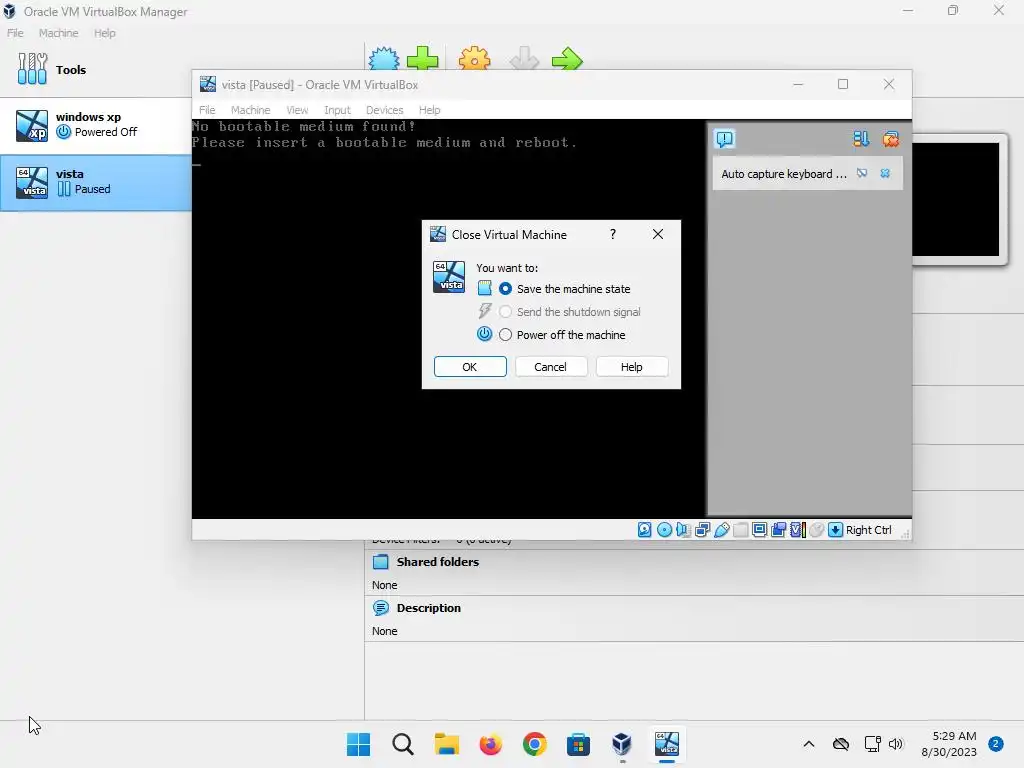
Task: Open Machine menu in VirtualBox Manager
Action: click(x=58, y=33)
